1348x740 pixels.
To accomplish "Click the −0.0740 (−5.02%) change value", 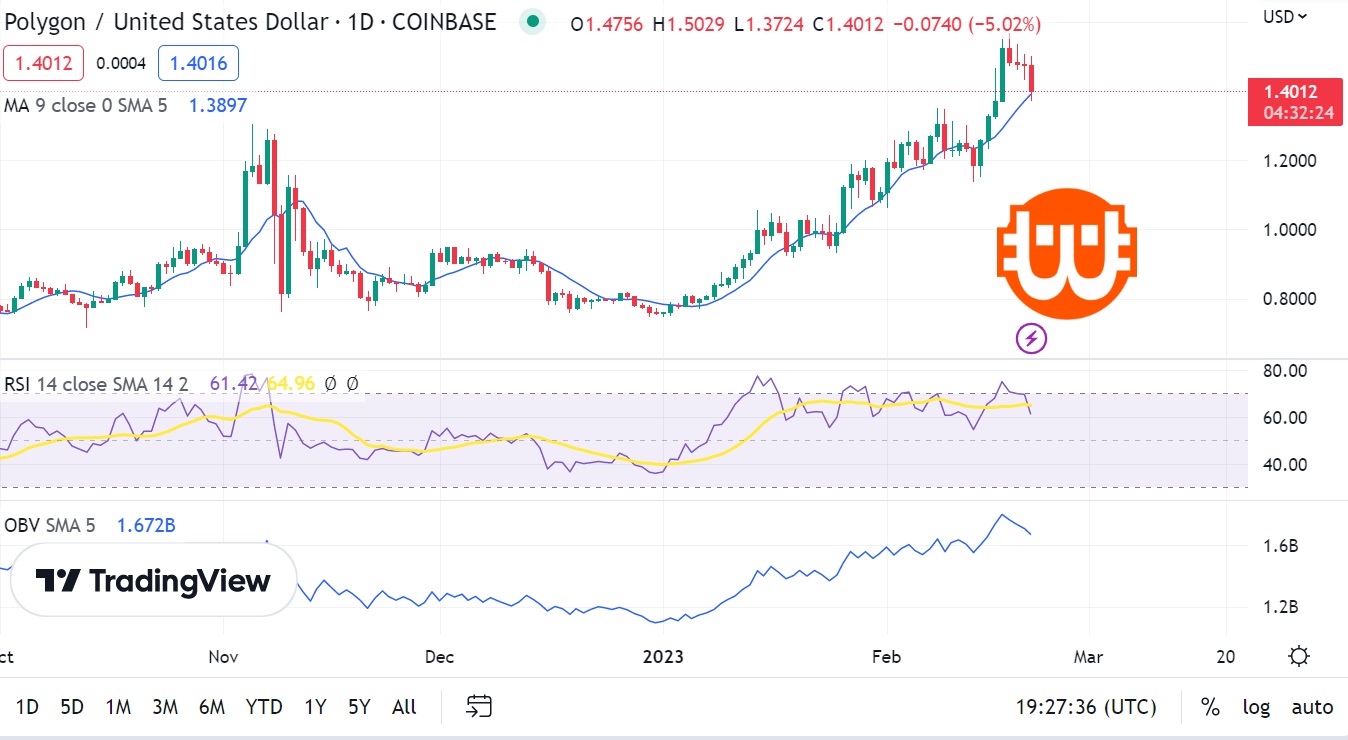I will click(965, 23).
